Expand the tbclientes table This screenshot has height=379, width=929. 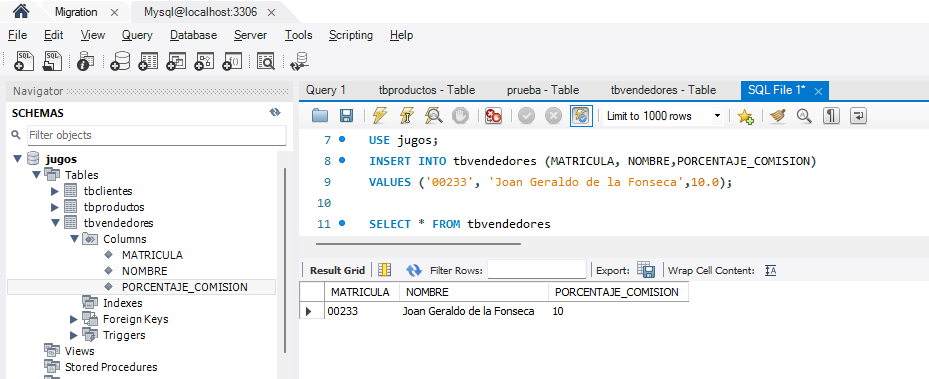pyautogui.click(x=55, y=191)
